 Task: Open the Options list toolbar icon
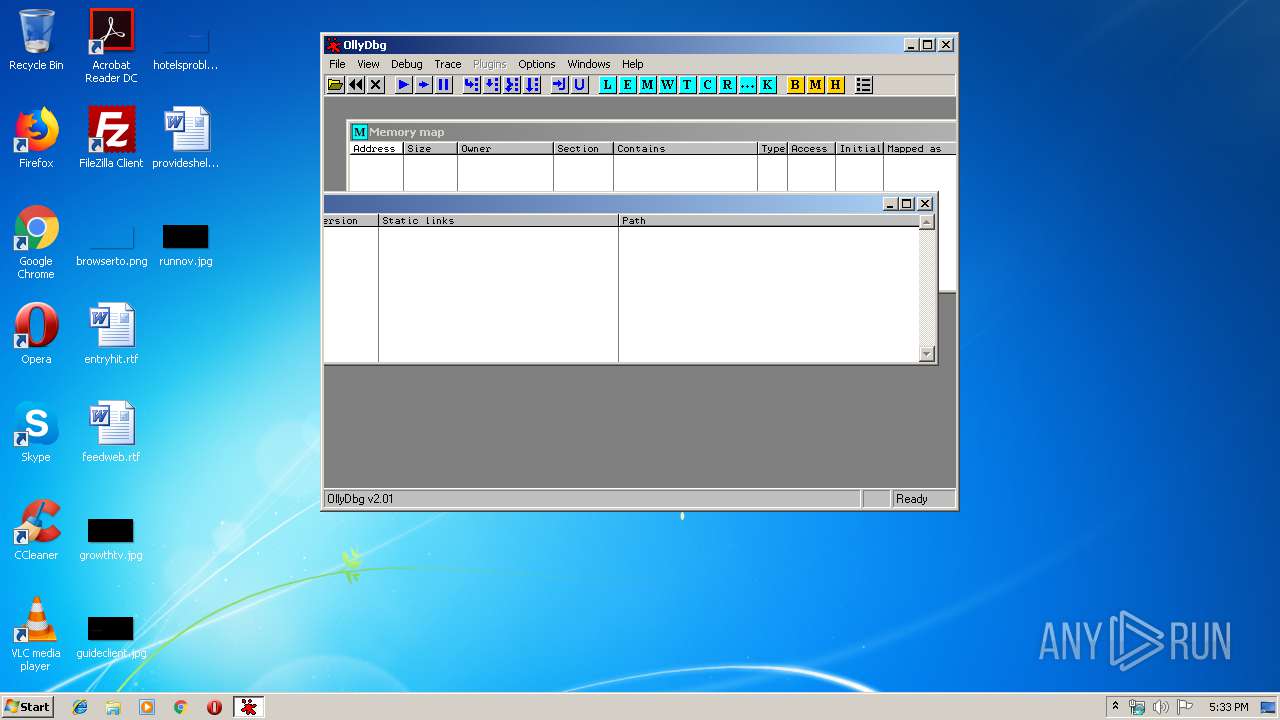coord(864,85)
